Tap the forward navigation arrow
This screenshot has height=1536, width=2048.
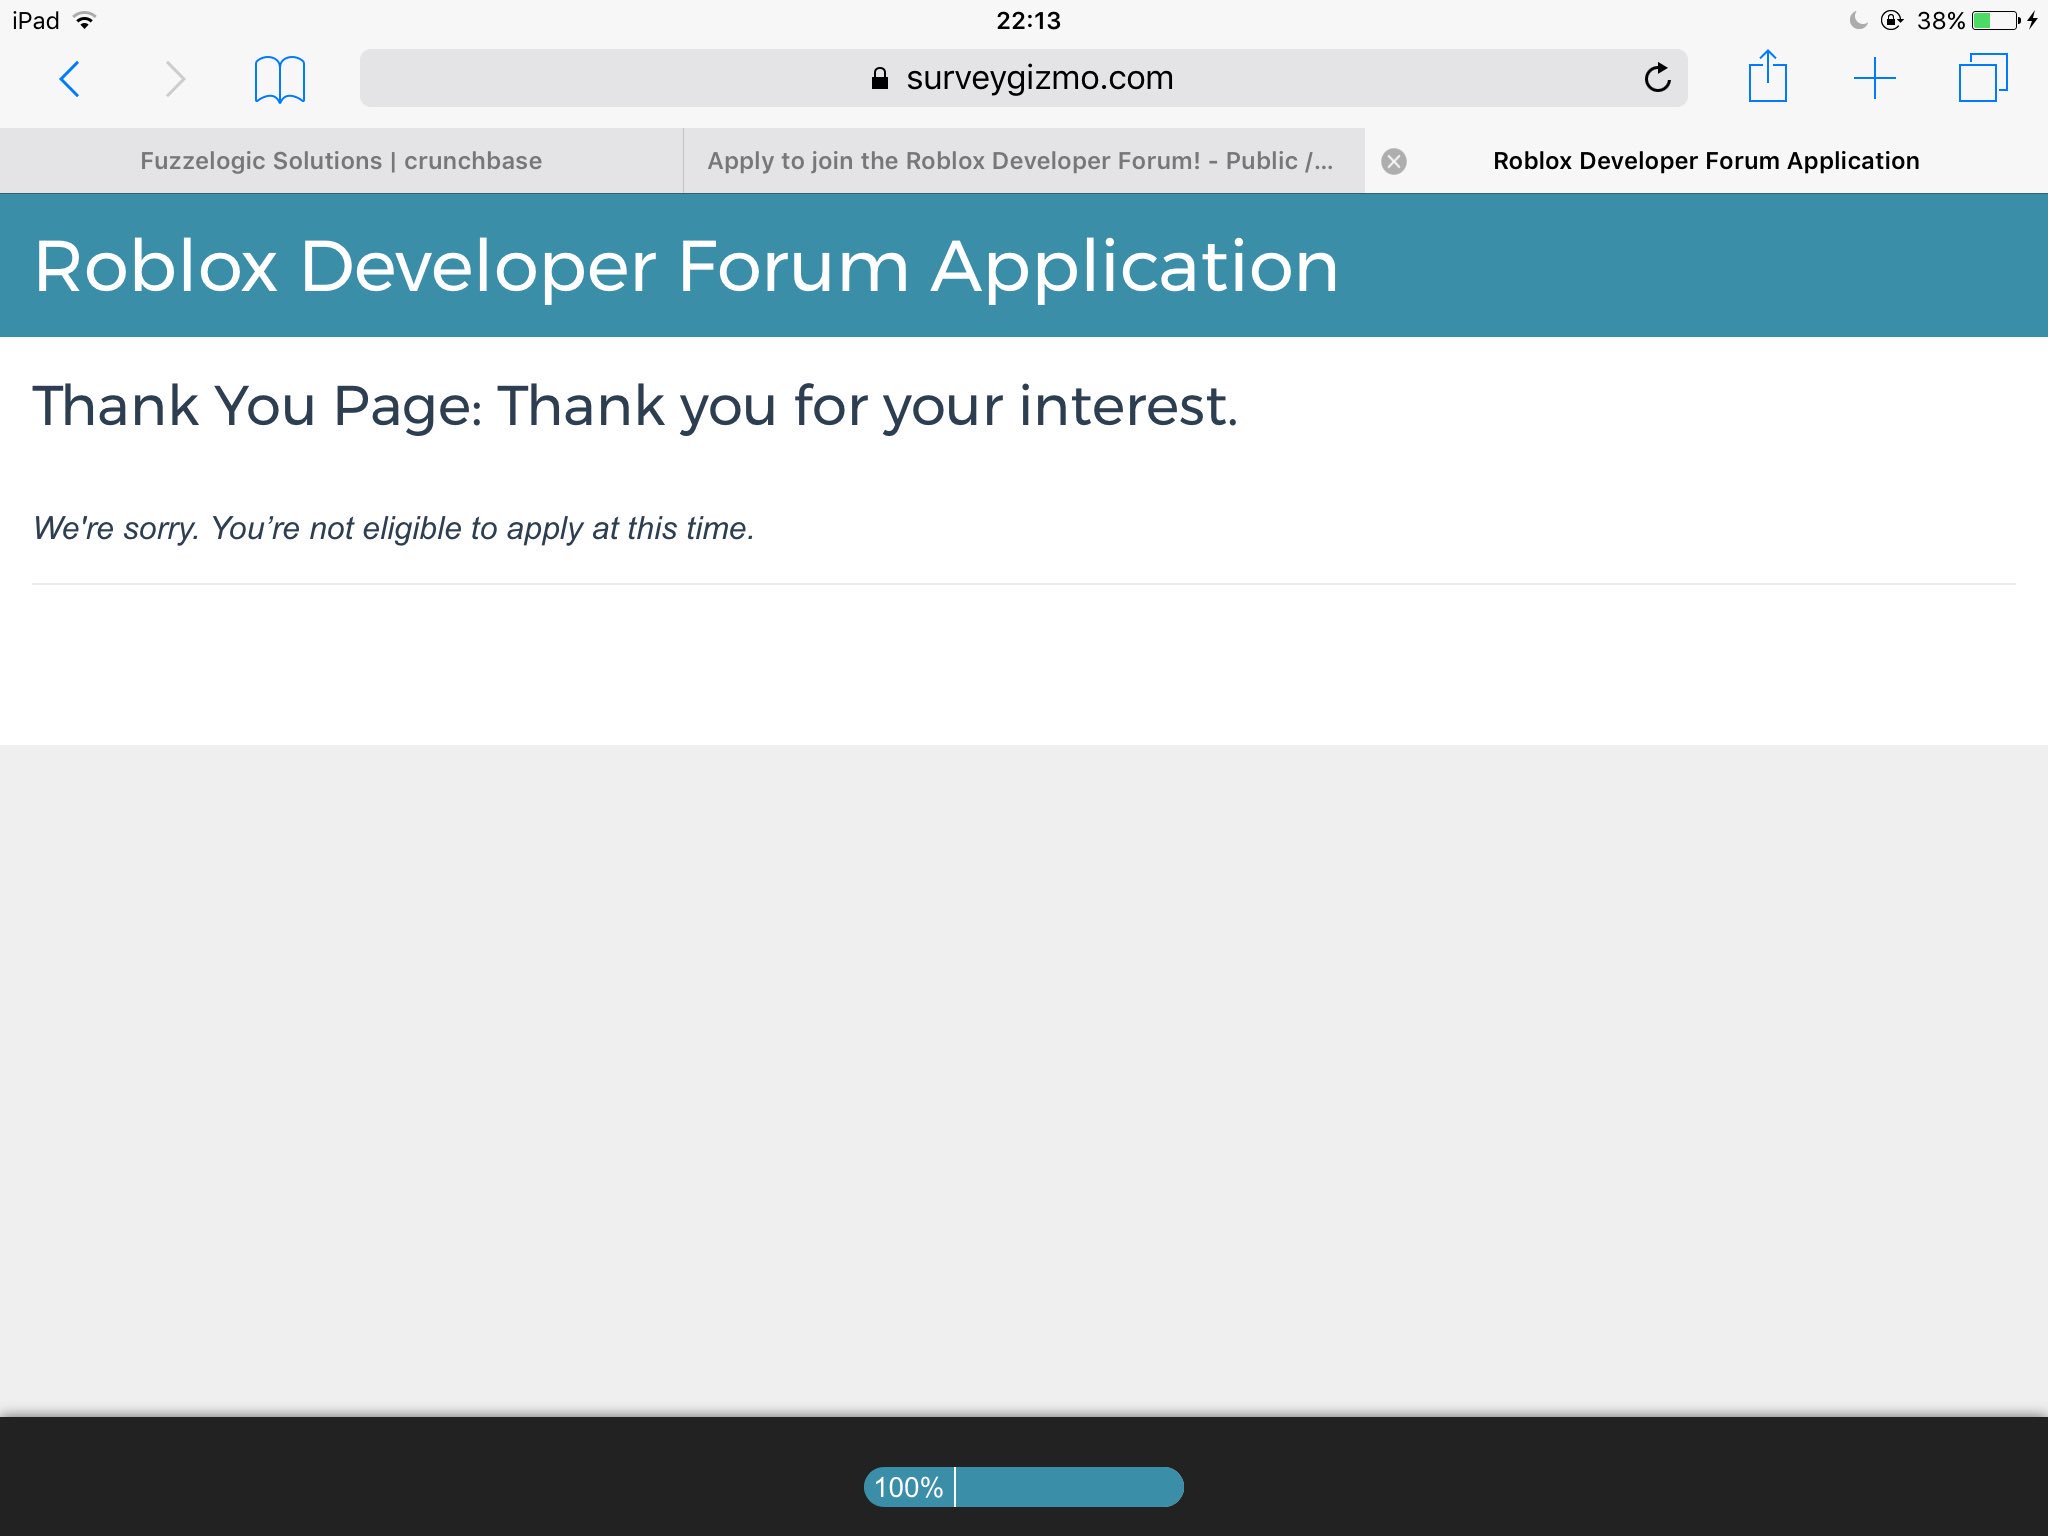[175, 79]
